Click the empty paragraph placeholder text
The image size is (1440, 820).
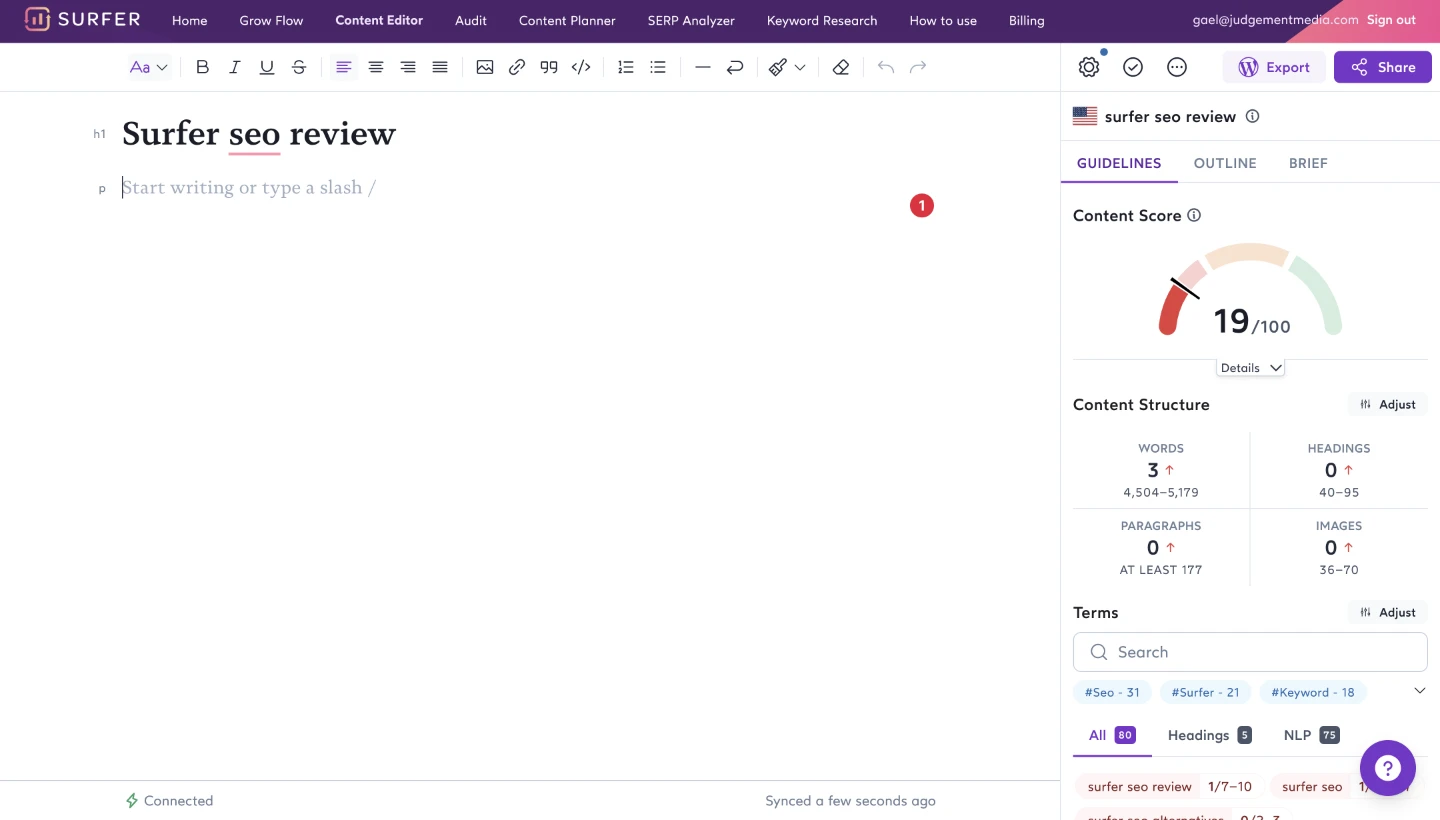[x=249, y=188]
